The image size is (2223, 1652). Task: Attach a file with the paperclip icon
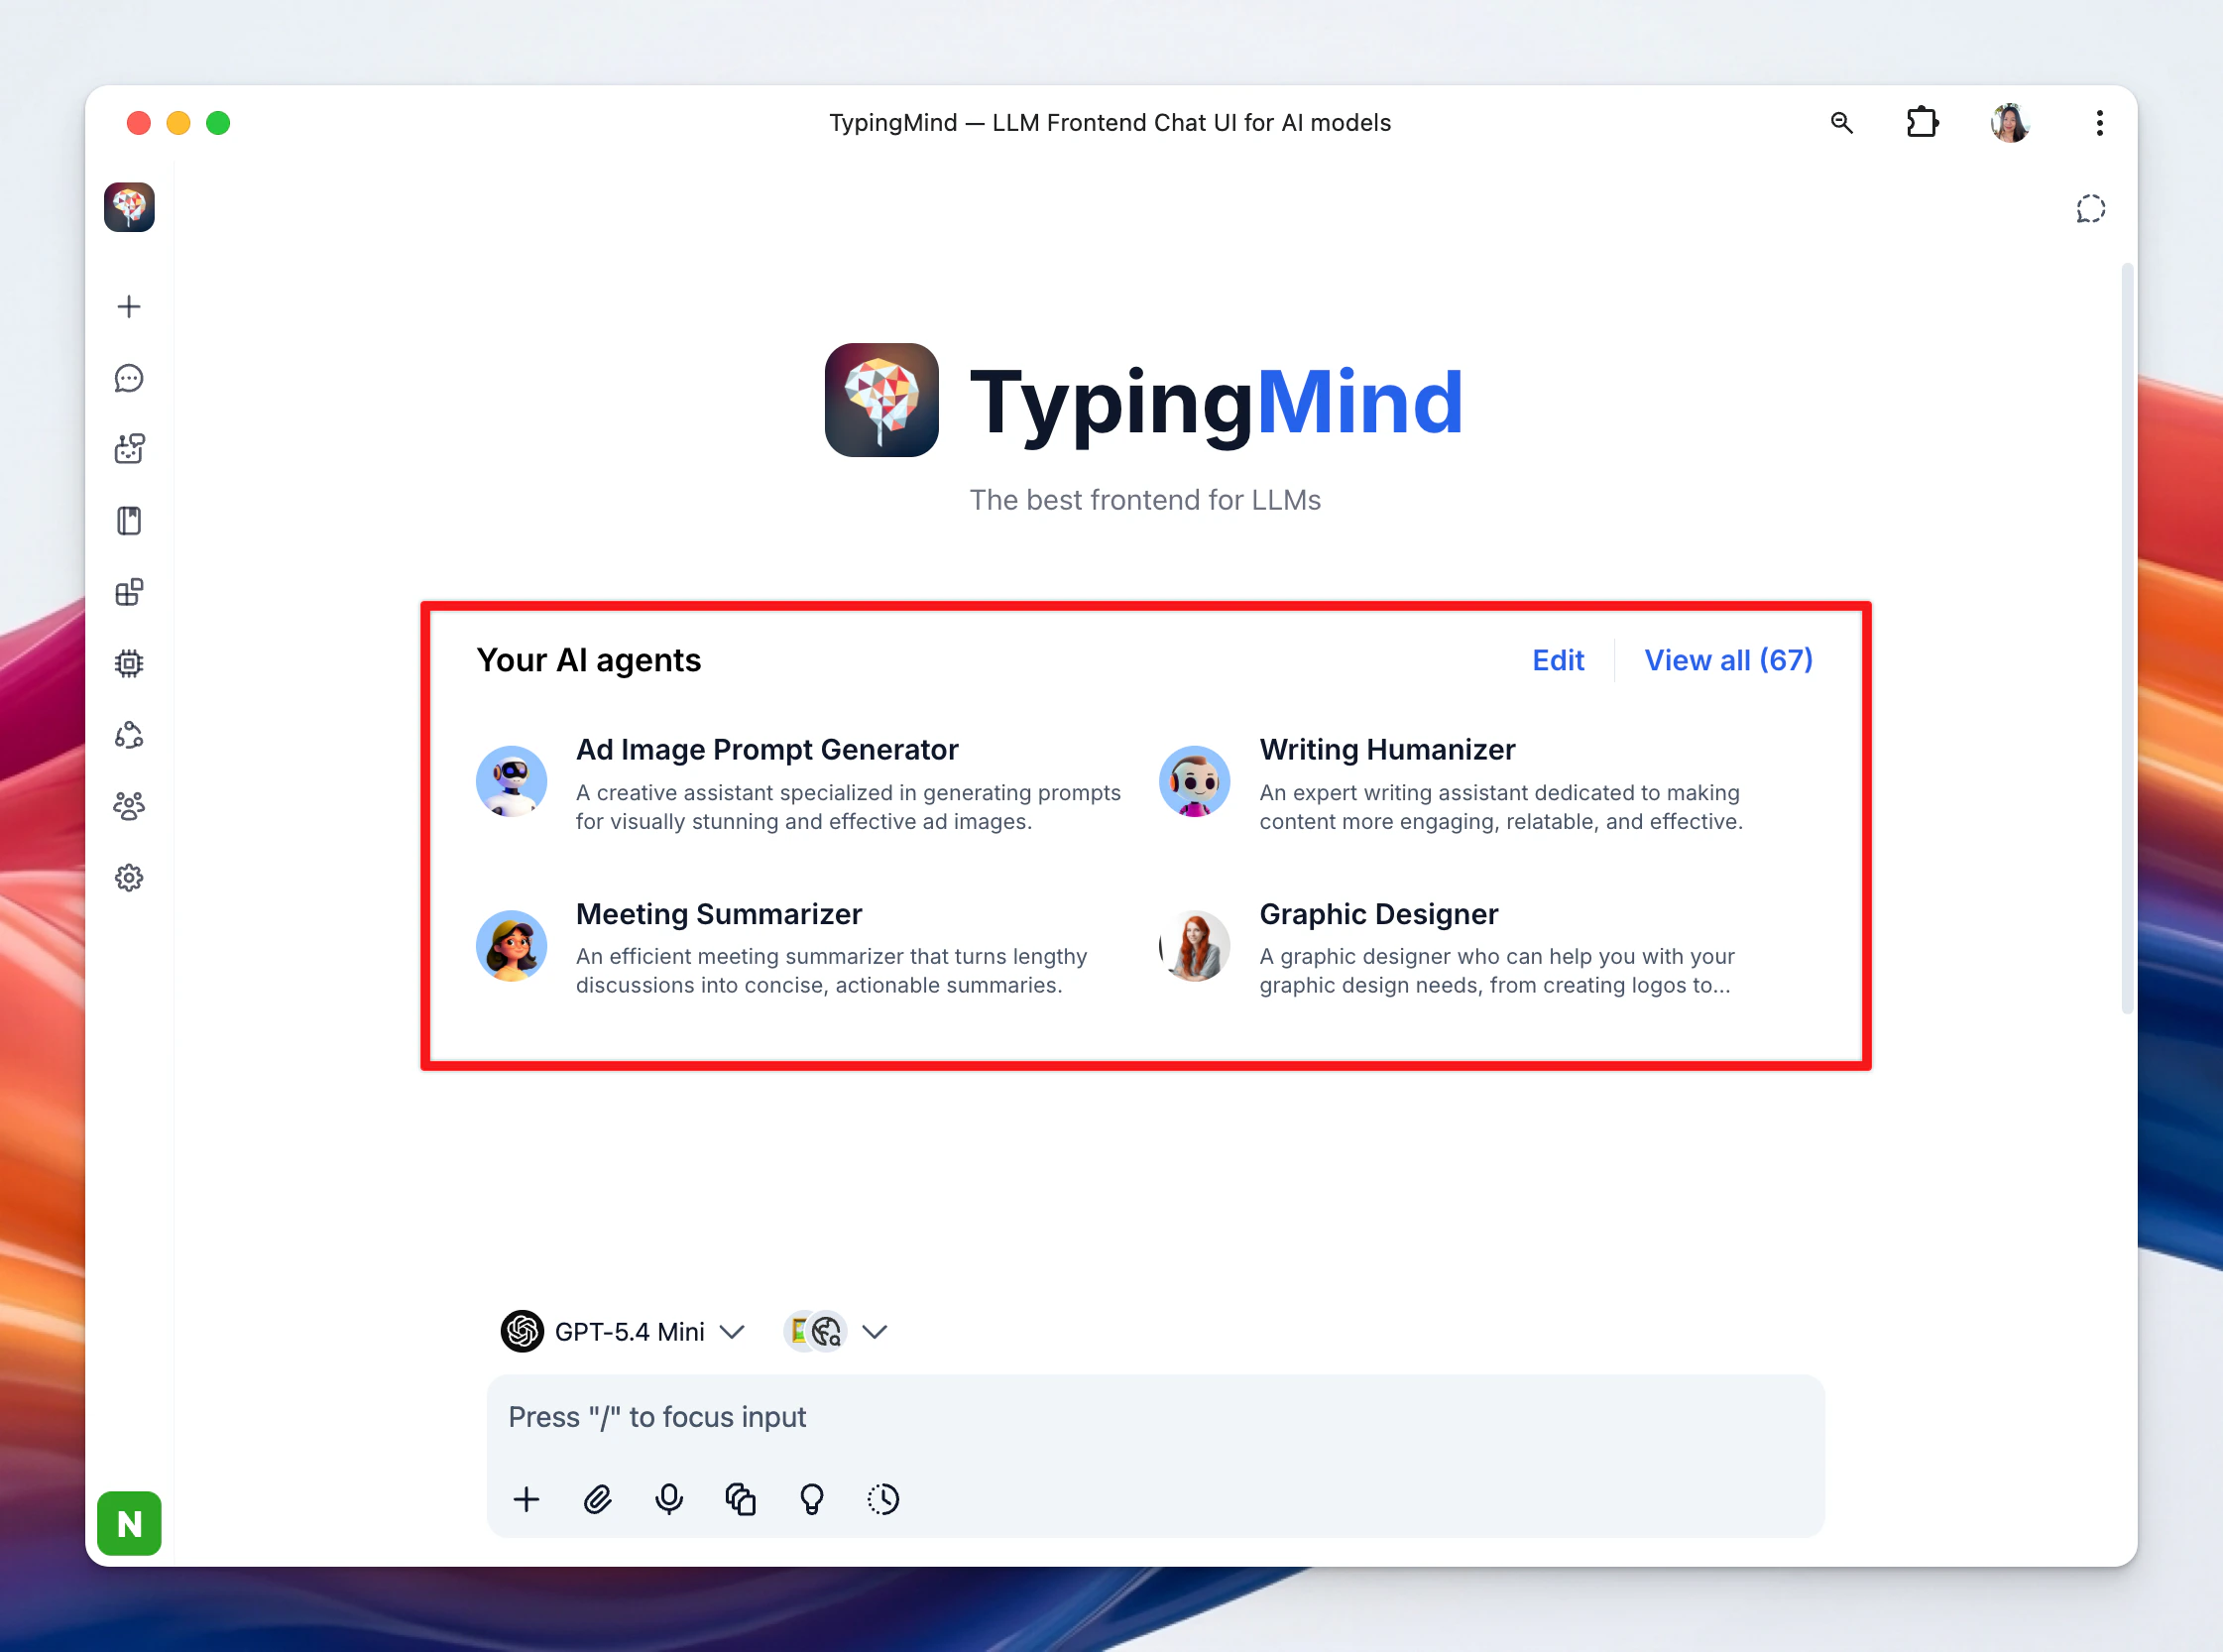[597, 1499]
